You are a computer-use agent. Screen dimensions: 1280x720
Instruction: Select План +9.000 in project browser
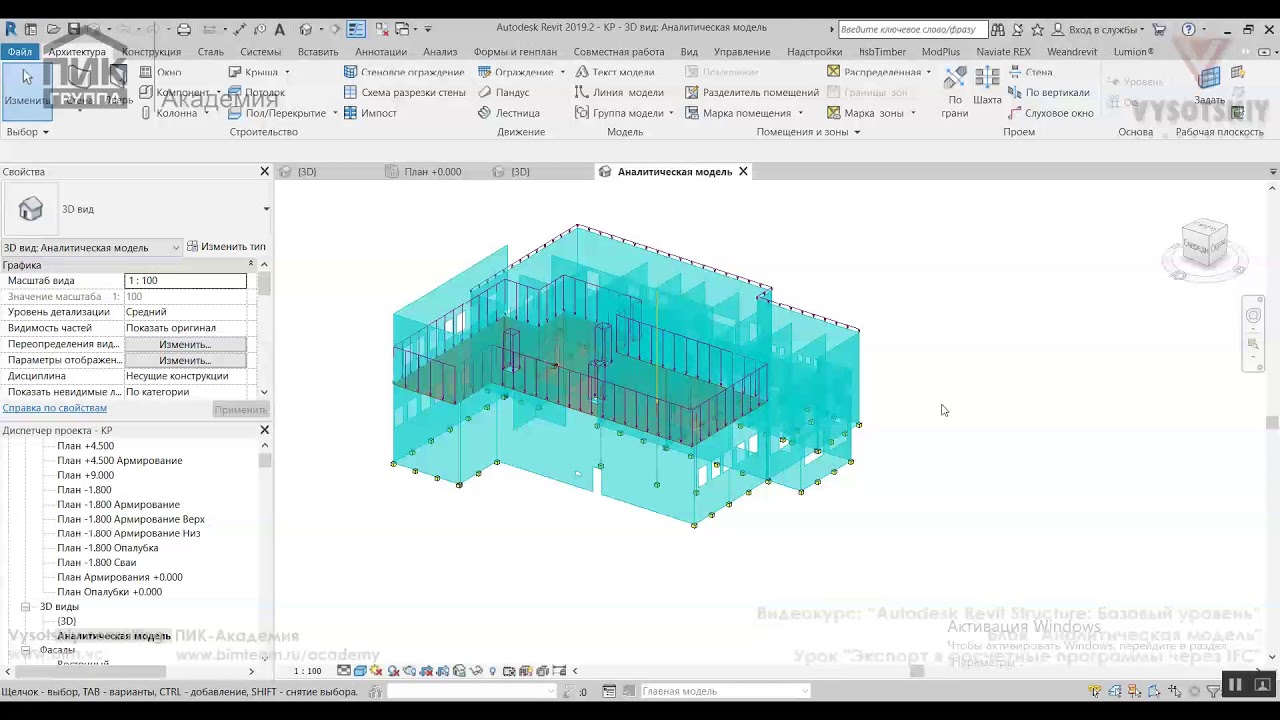[x=85, y=475]
